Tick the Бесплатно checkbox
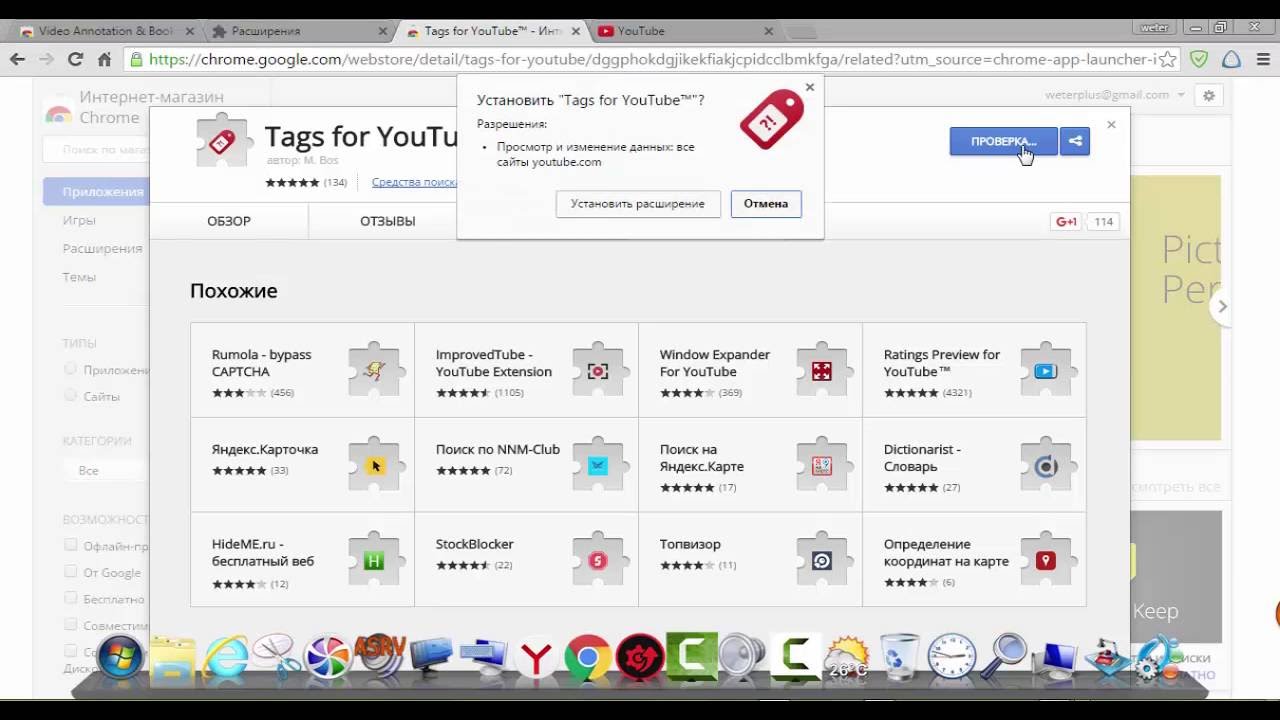 pos(71,598)
